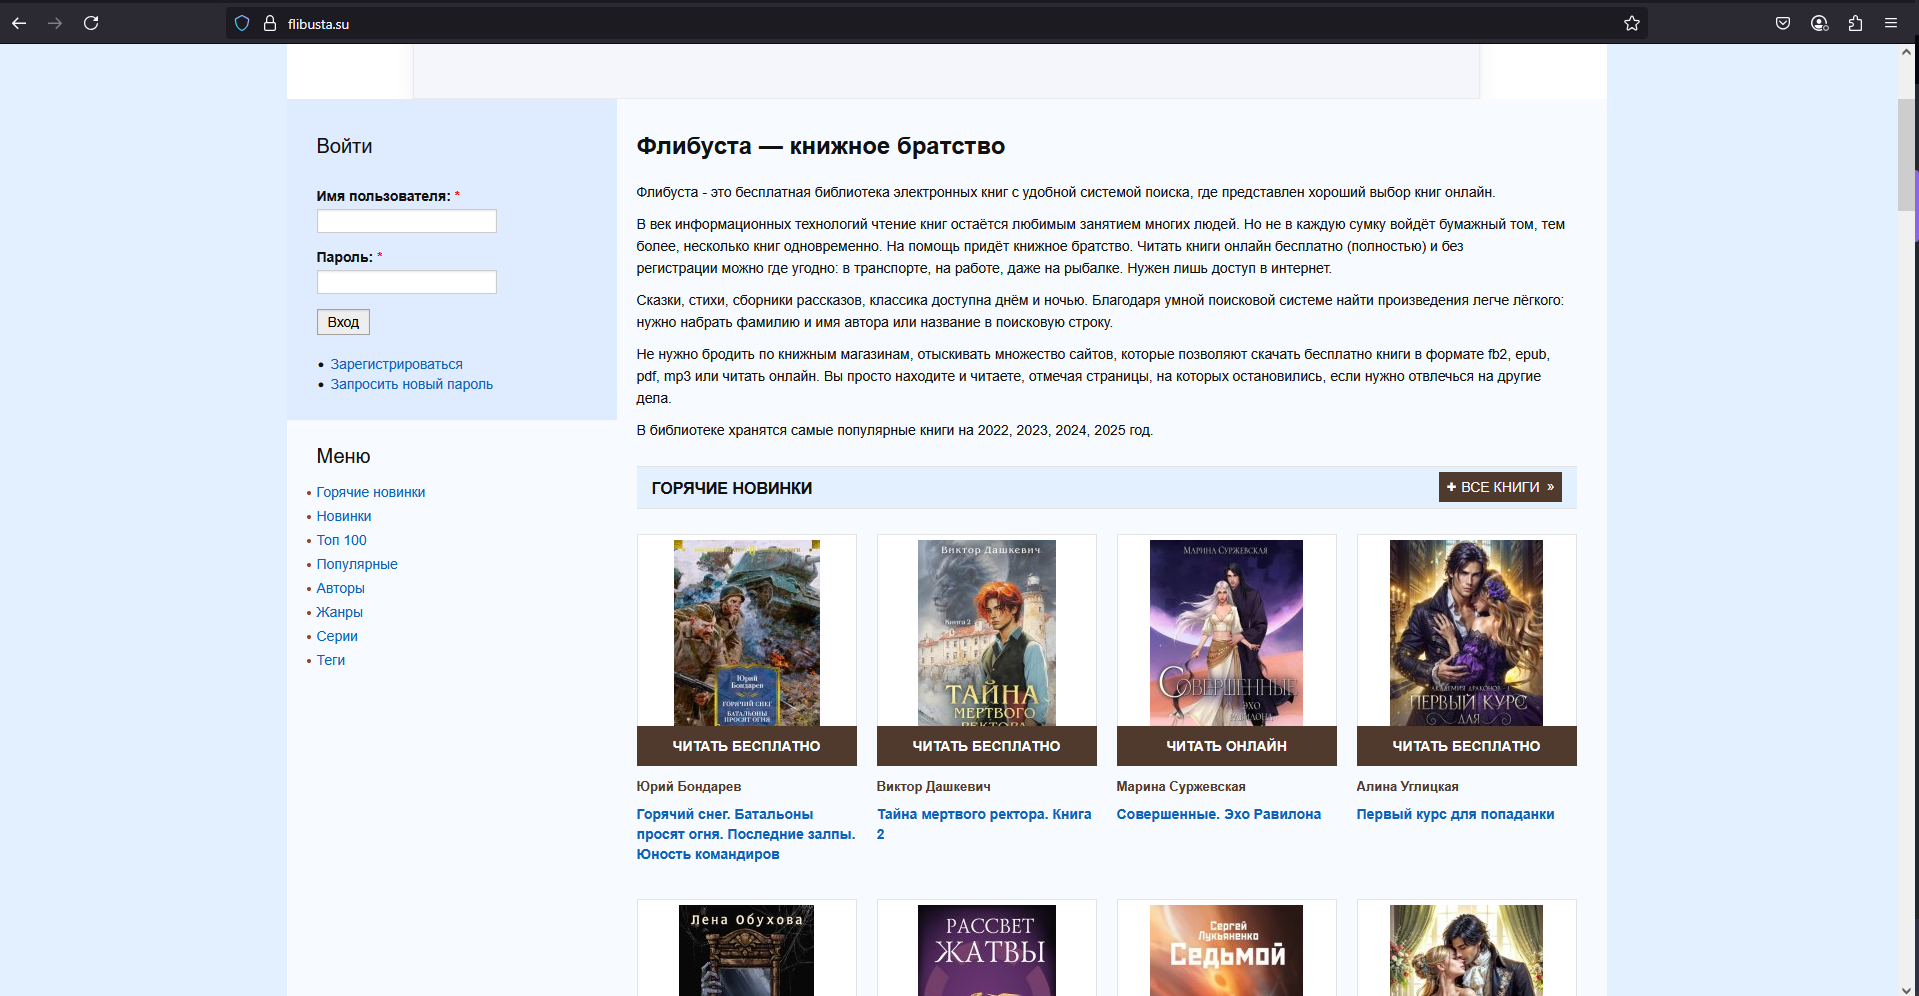
Task: Go to Авторы in the menu
Action: pyautogui.click(x=340, y=588)
